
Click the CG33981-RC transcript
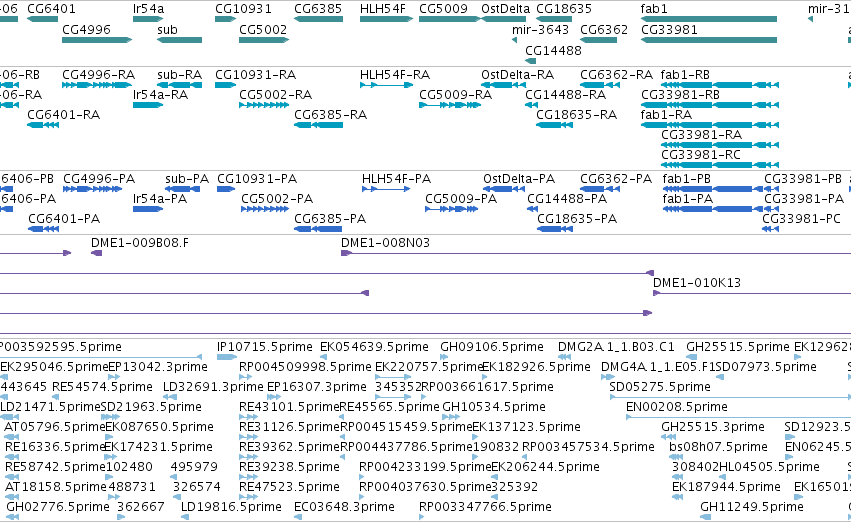click(720, 165)
